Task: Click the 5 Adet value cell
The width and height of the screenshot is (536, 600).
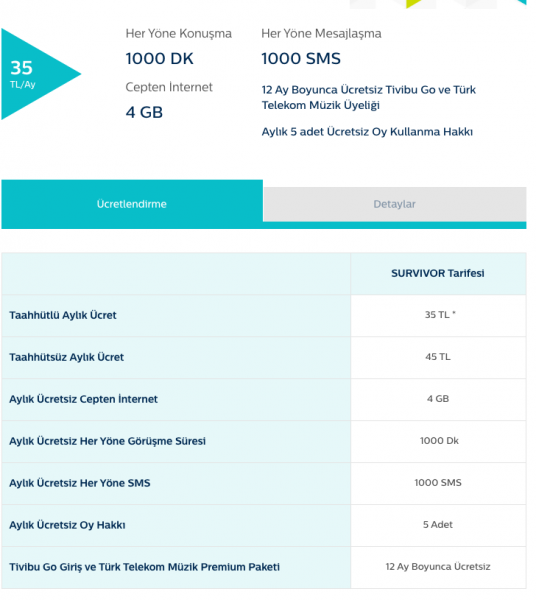Action: pos(438,525)
